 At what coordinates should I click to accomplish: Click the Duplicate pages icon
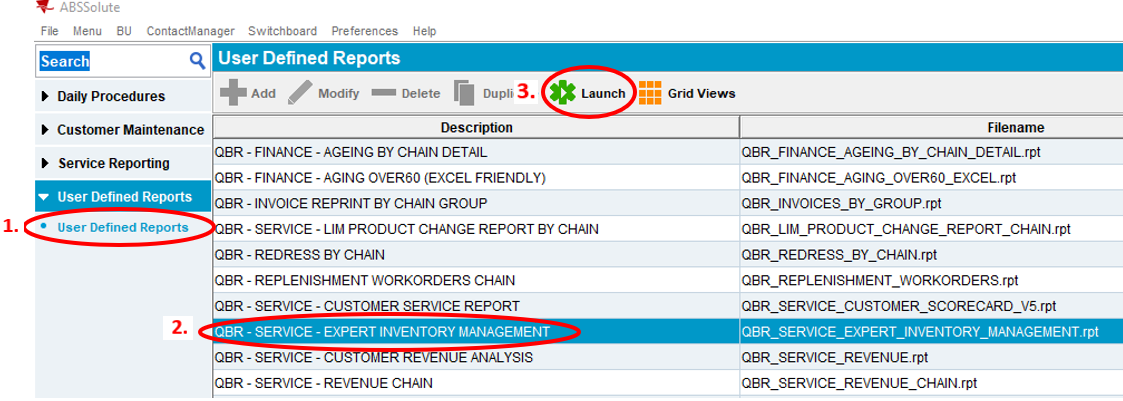tap(465, 93)
